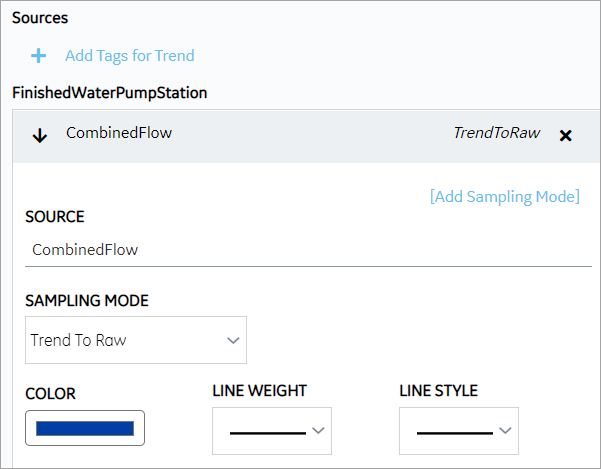Click the blue plus icon under Sources
601x469 pixels.
[x=38, y=56]
